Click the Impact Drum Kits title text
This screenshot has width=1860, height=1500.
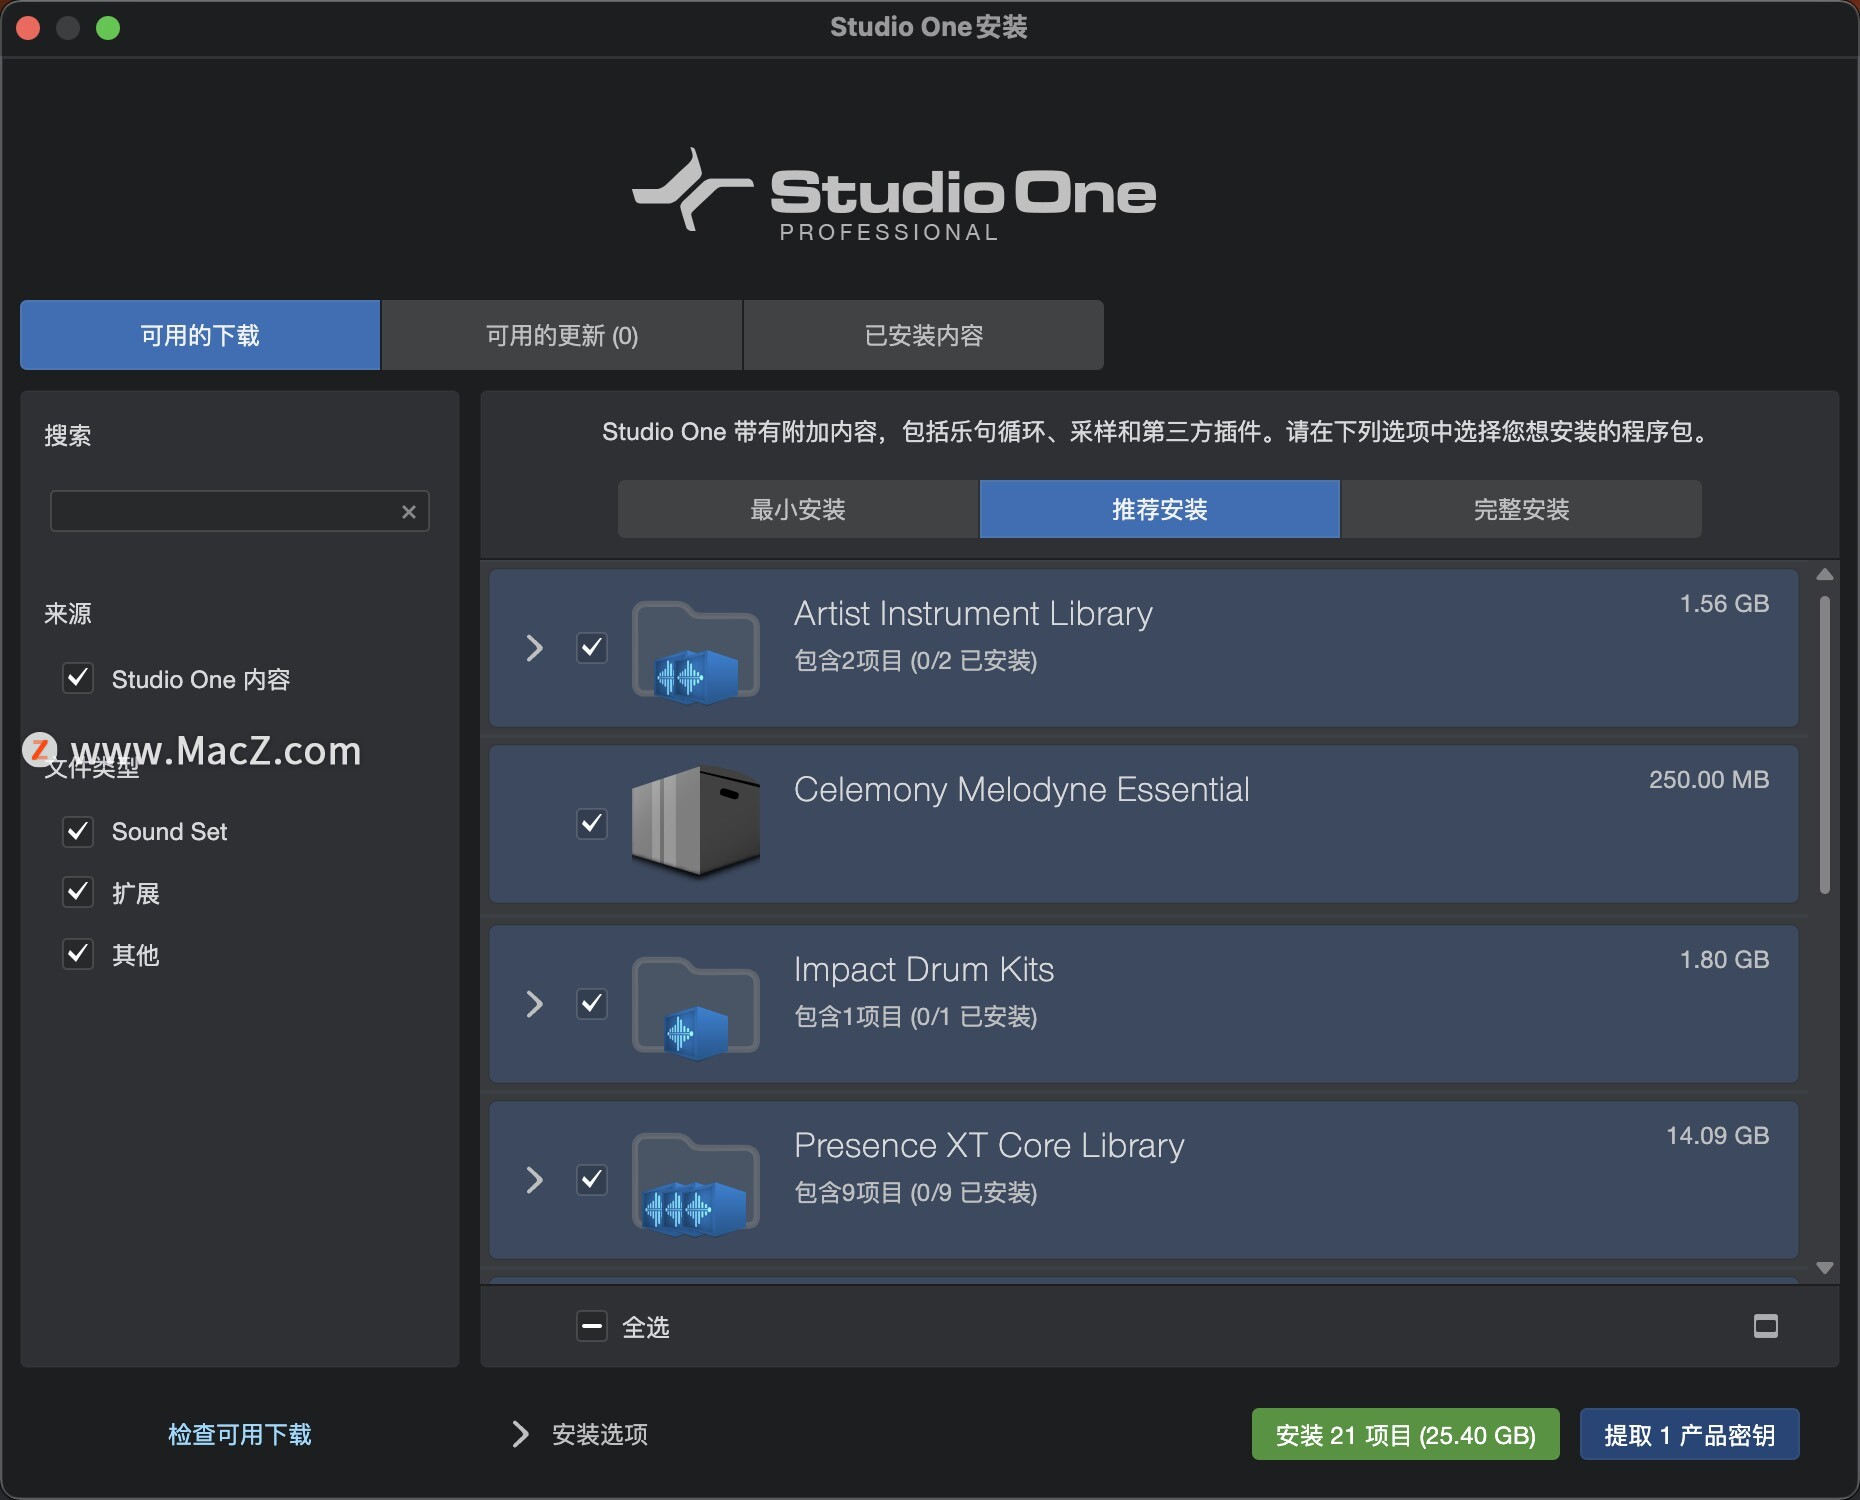tap(924, 969)
